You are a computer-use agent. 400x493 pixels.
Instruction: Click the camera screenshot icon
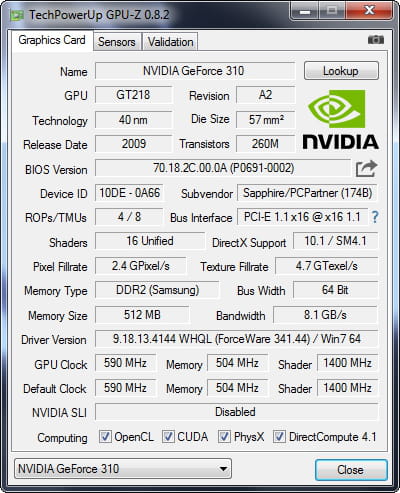pyautogui.click(x=376, y=40)
